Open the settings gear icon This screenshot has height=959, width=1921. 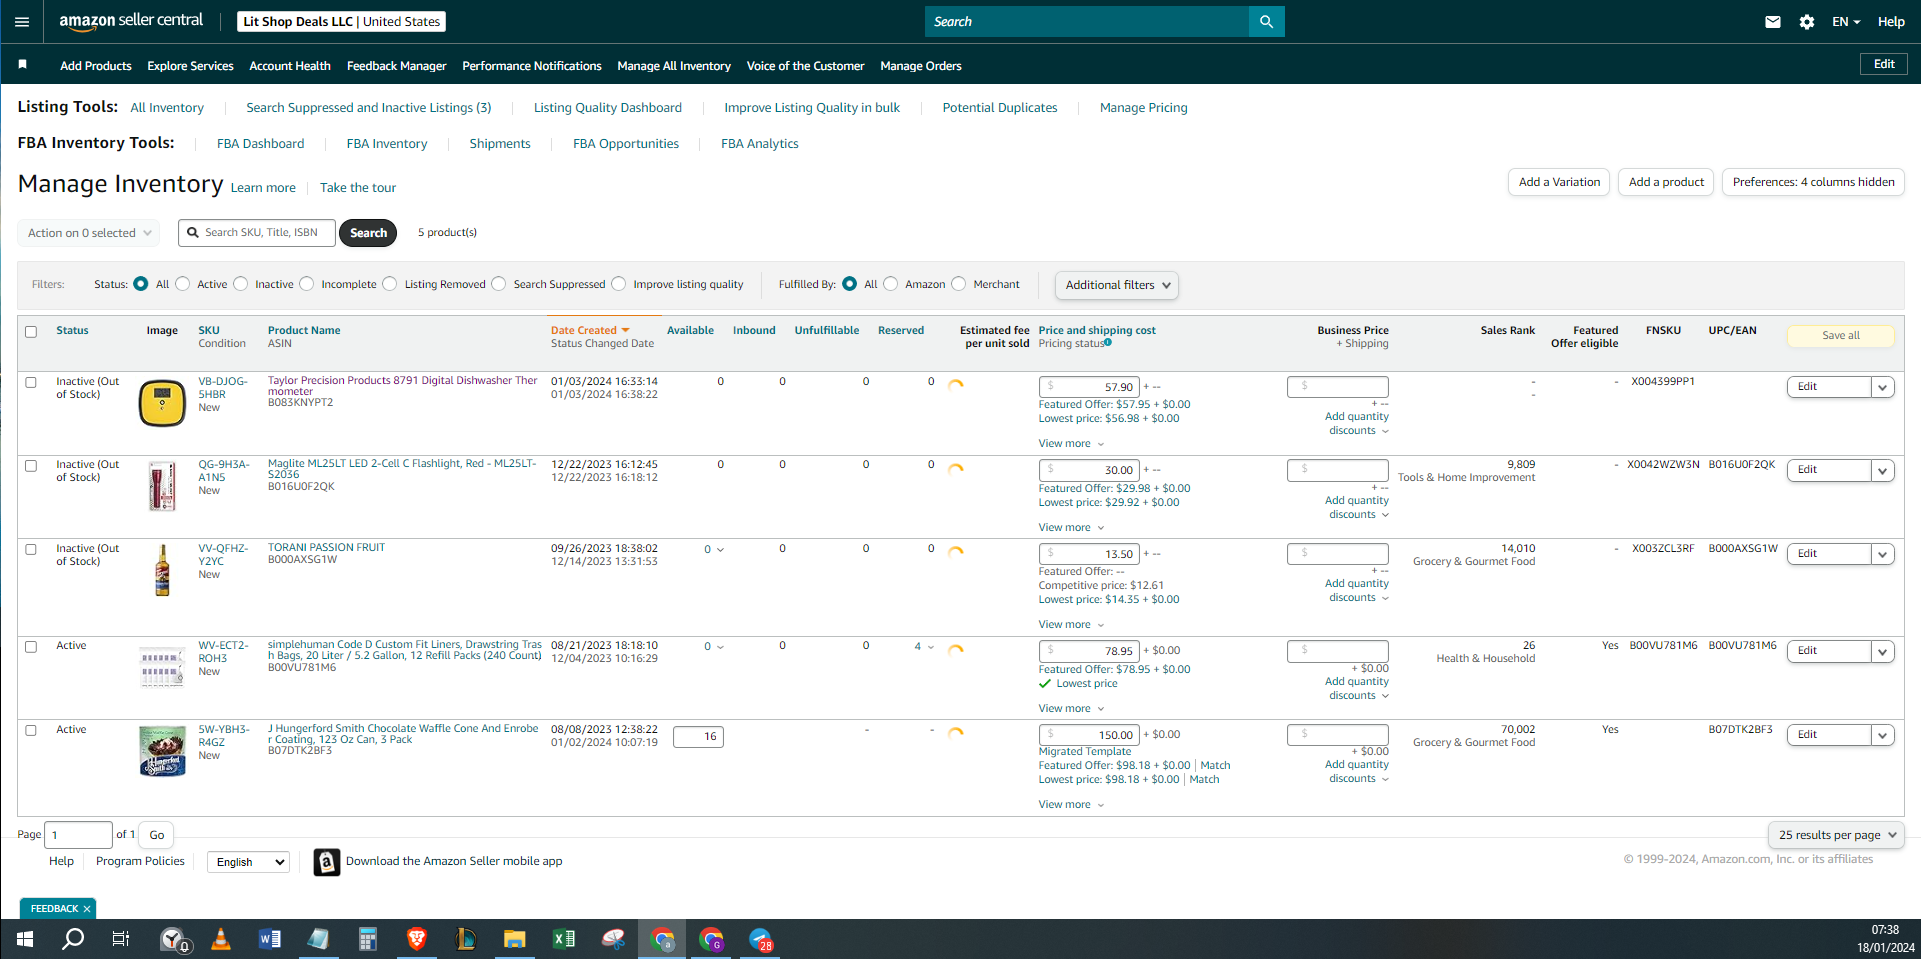pos(1807,21)
